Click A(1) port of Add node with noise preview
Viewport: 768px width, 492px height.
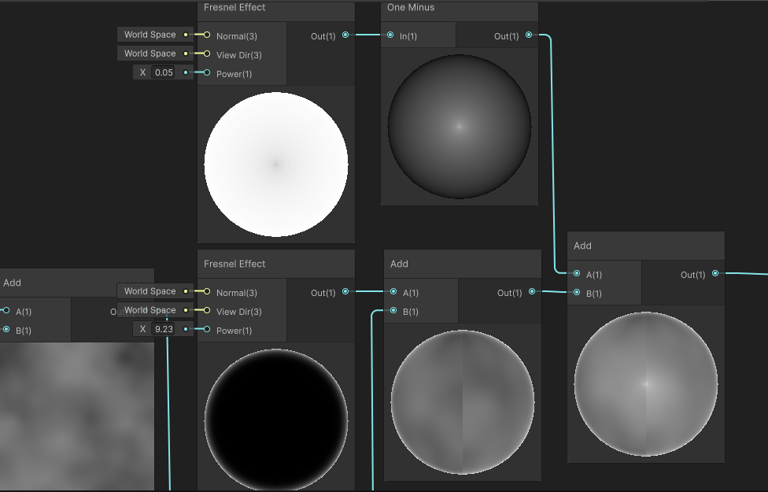tap(6, 310)
